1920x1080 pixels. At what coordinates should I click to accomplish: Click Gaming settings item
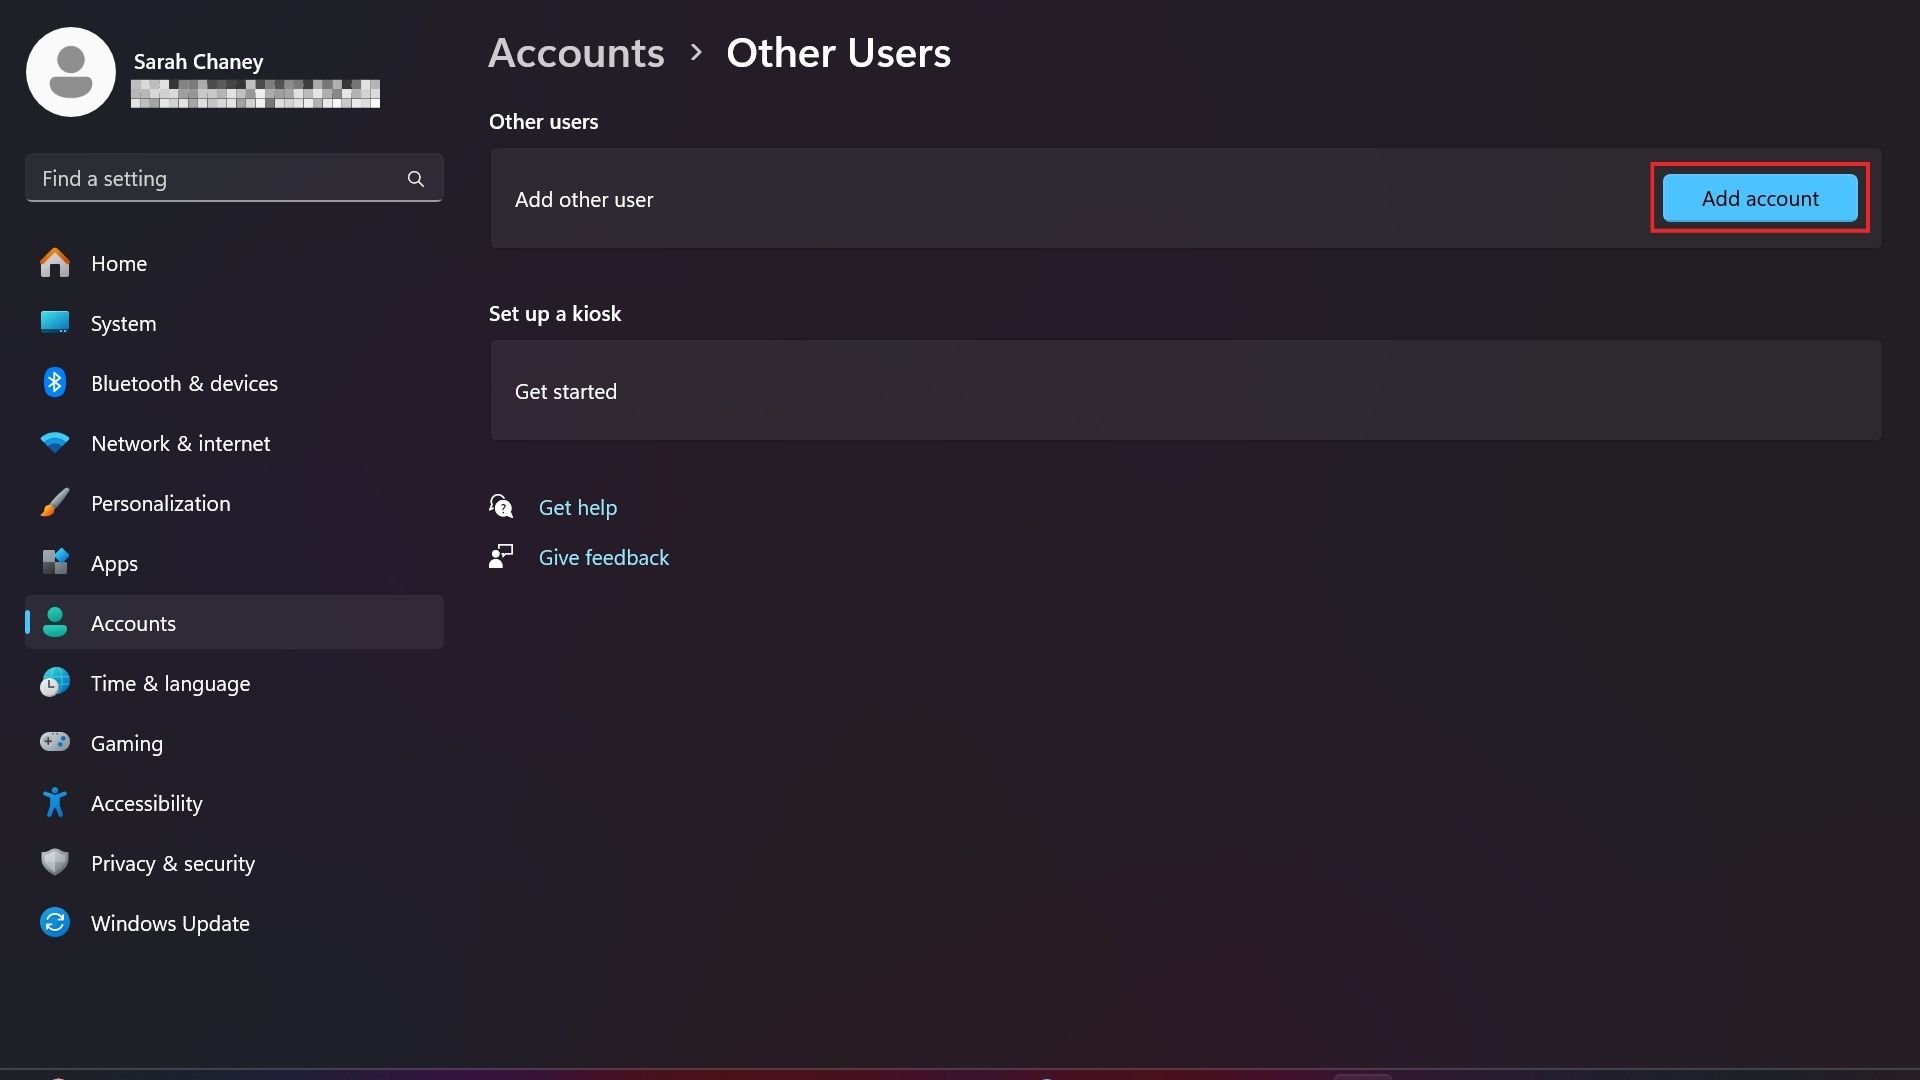point(127,741)
